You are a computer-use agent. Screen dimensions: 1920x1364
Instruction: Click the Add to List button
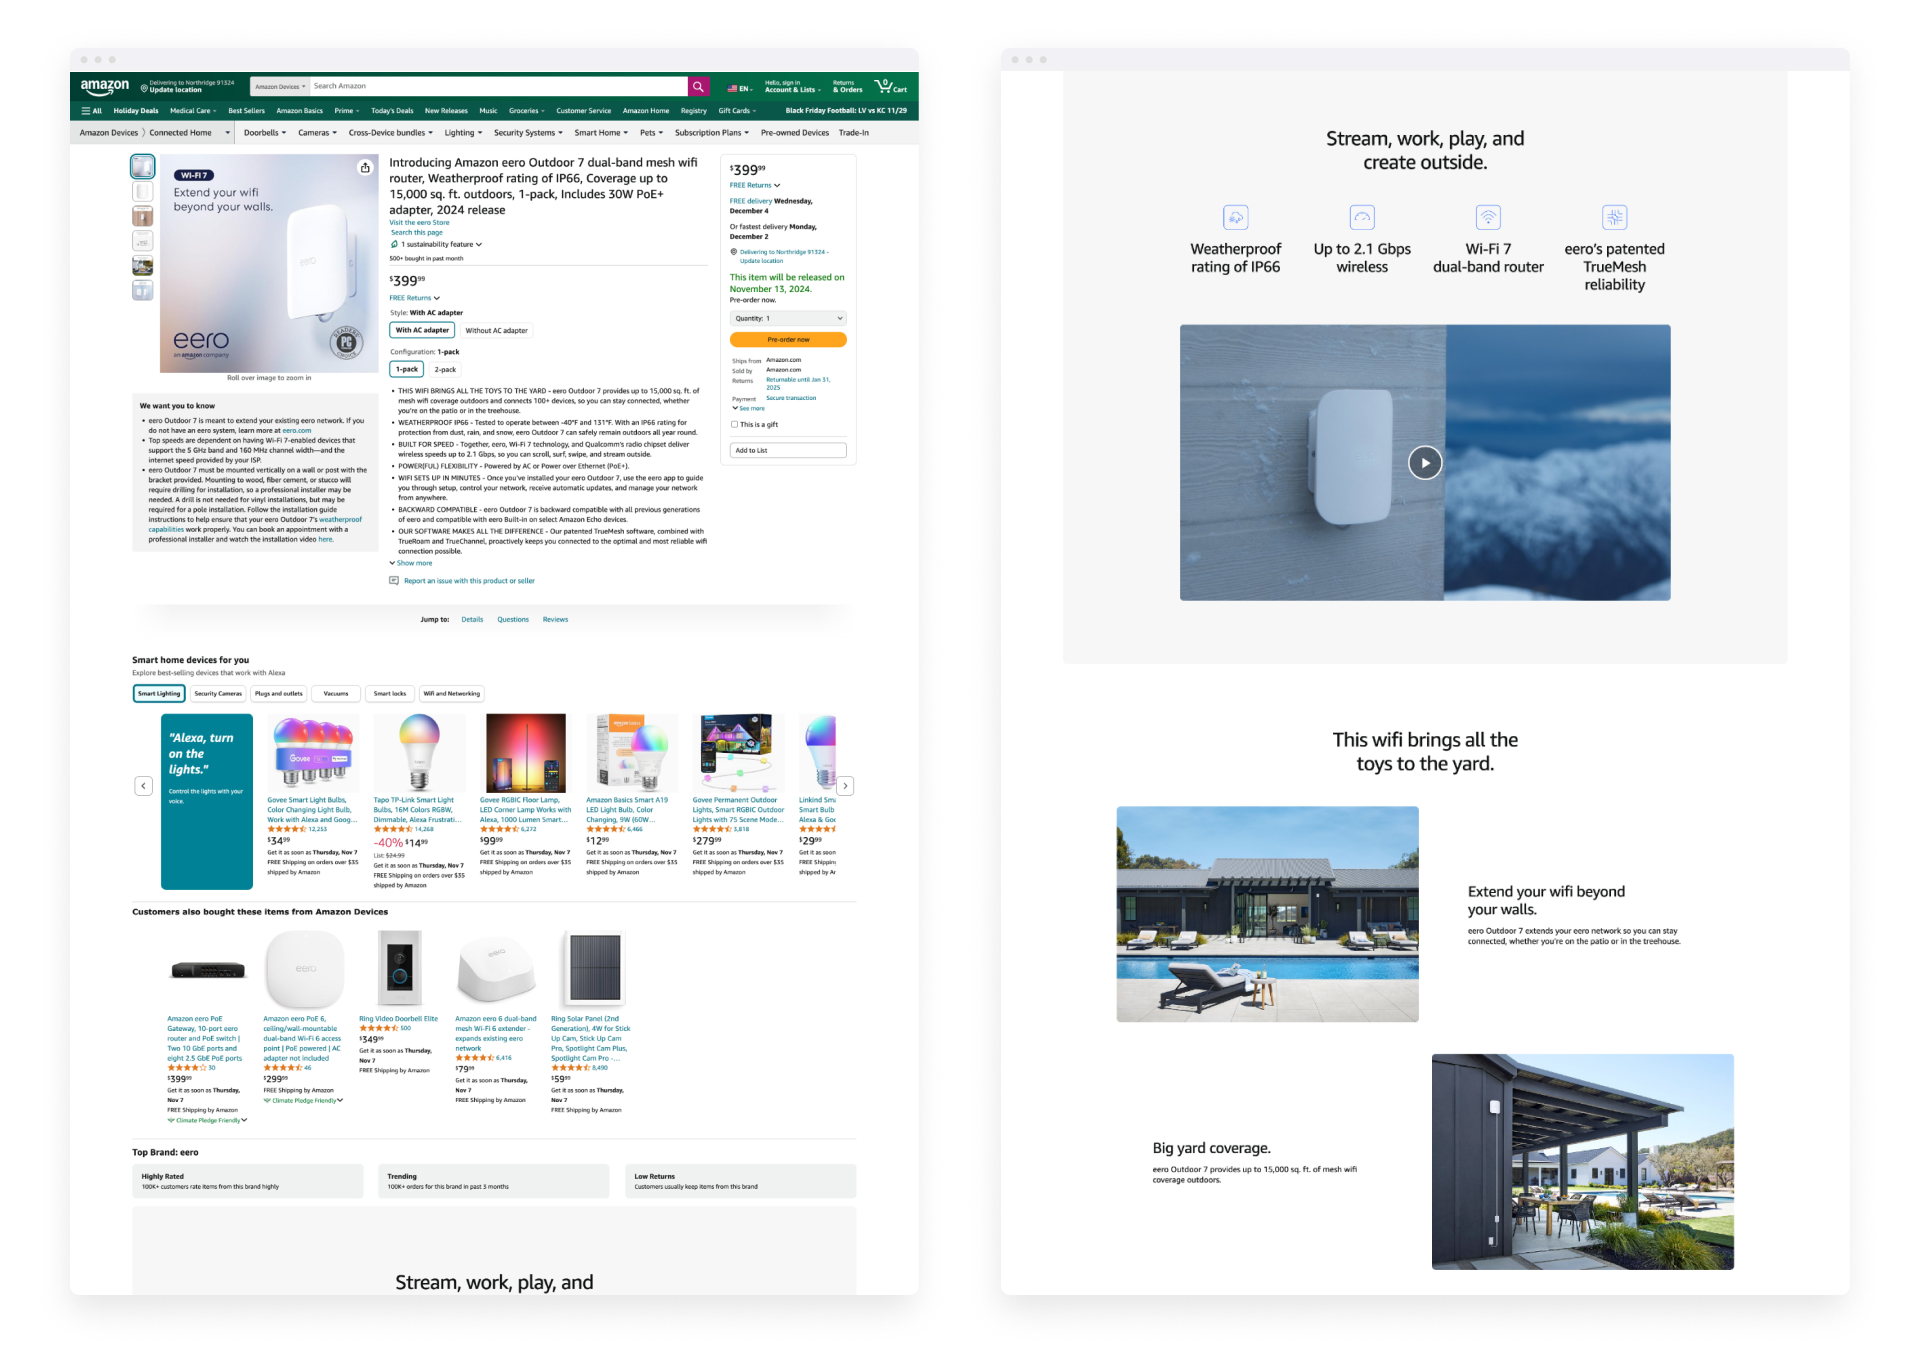pyautogui.click(x=788, y=451)
